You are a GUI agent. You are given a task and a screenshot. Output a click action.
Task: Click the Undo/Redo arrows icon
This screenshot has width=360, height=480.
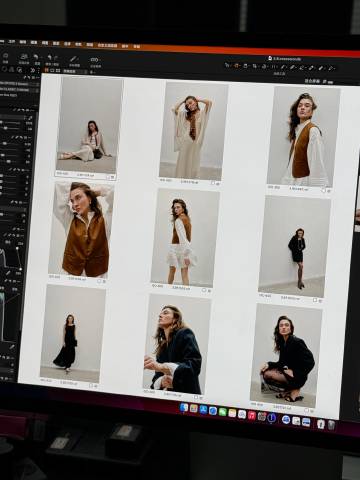point(53,57)
